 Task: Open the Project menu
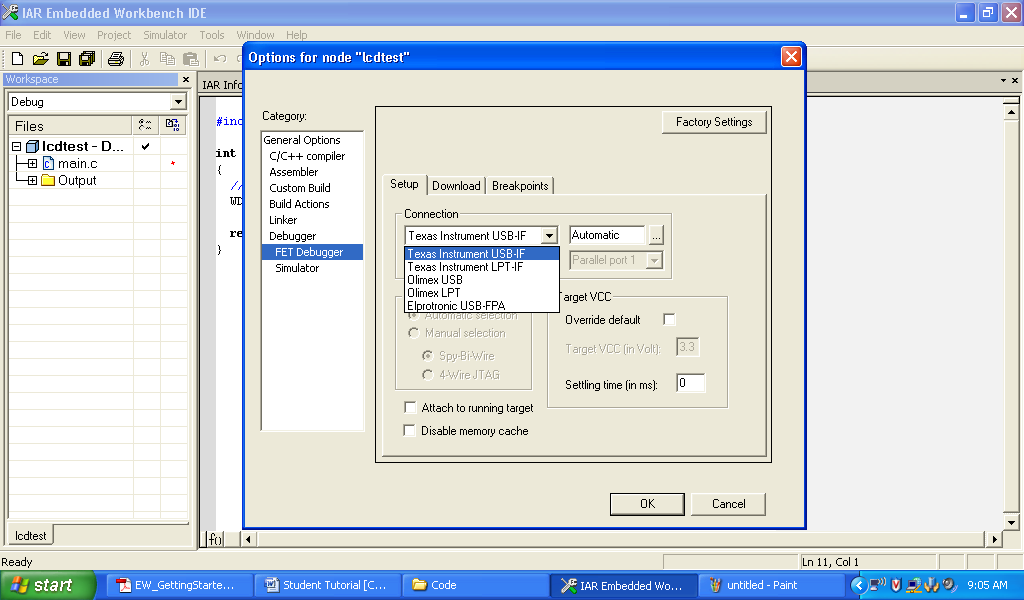tap(114, 35)
